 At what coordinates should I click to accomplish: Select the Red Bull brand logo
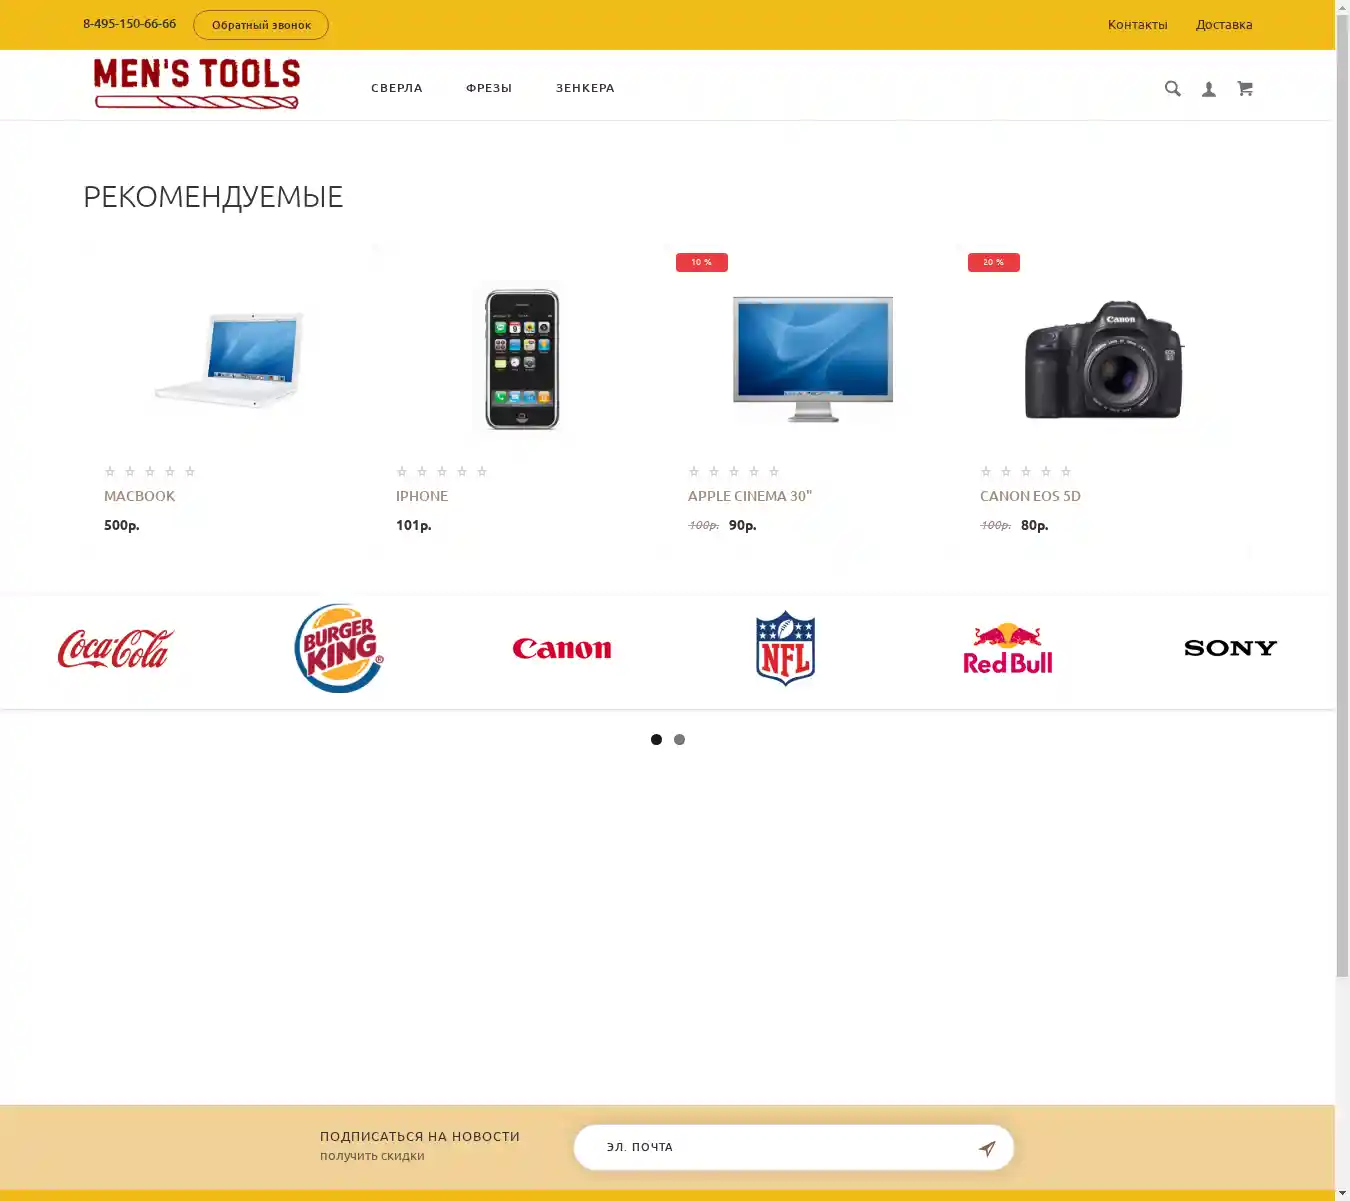pos(1008,649)
